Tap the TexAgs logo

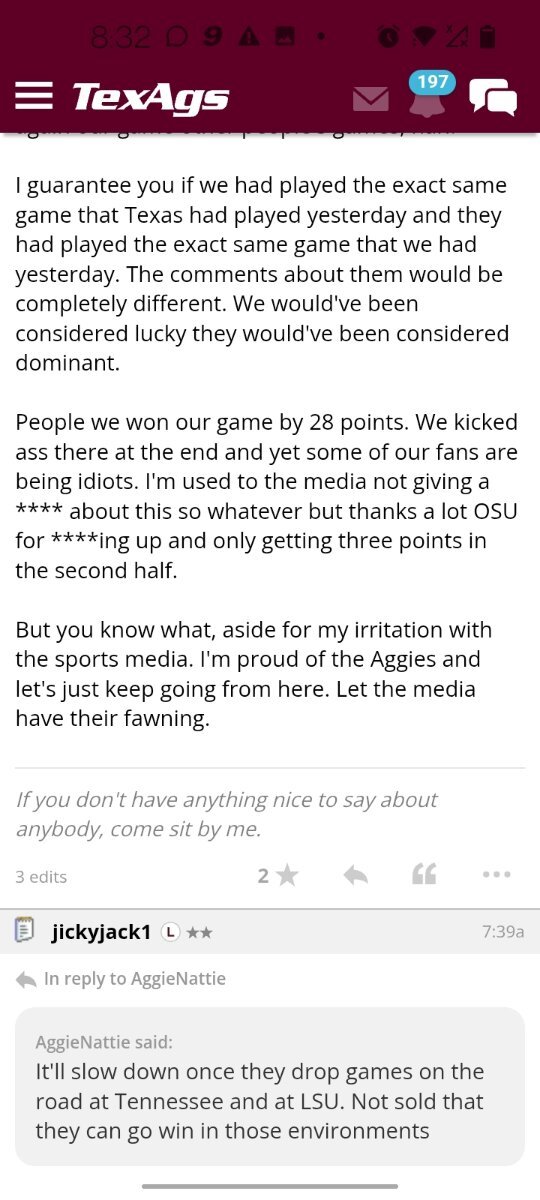point(151,98)
